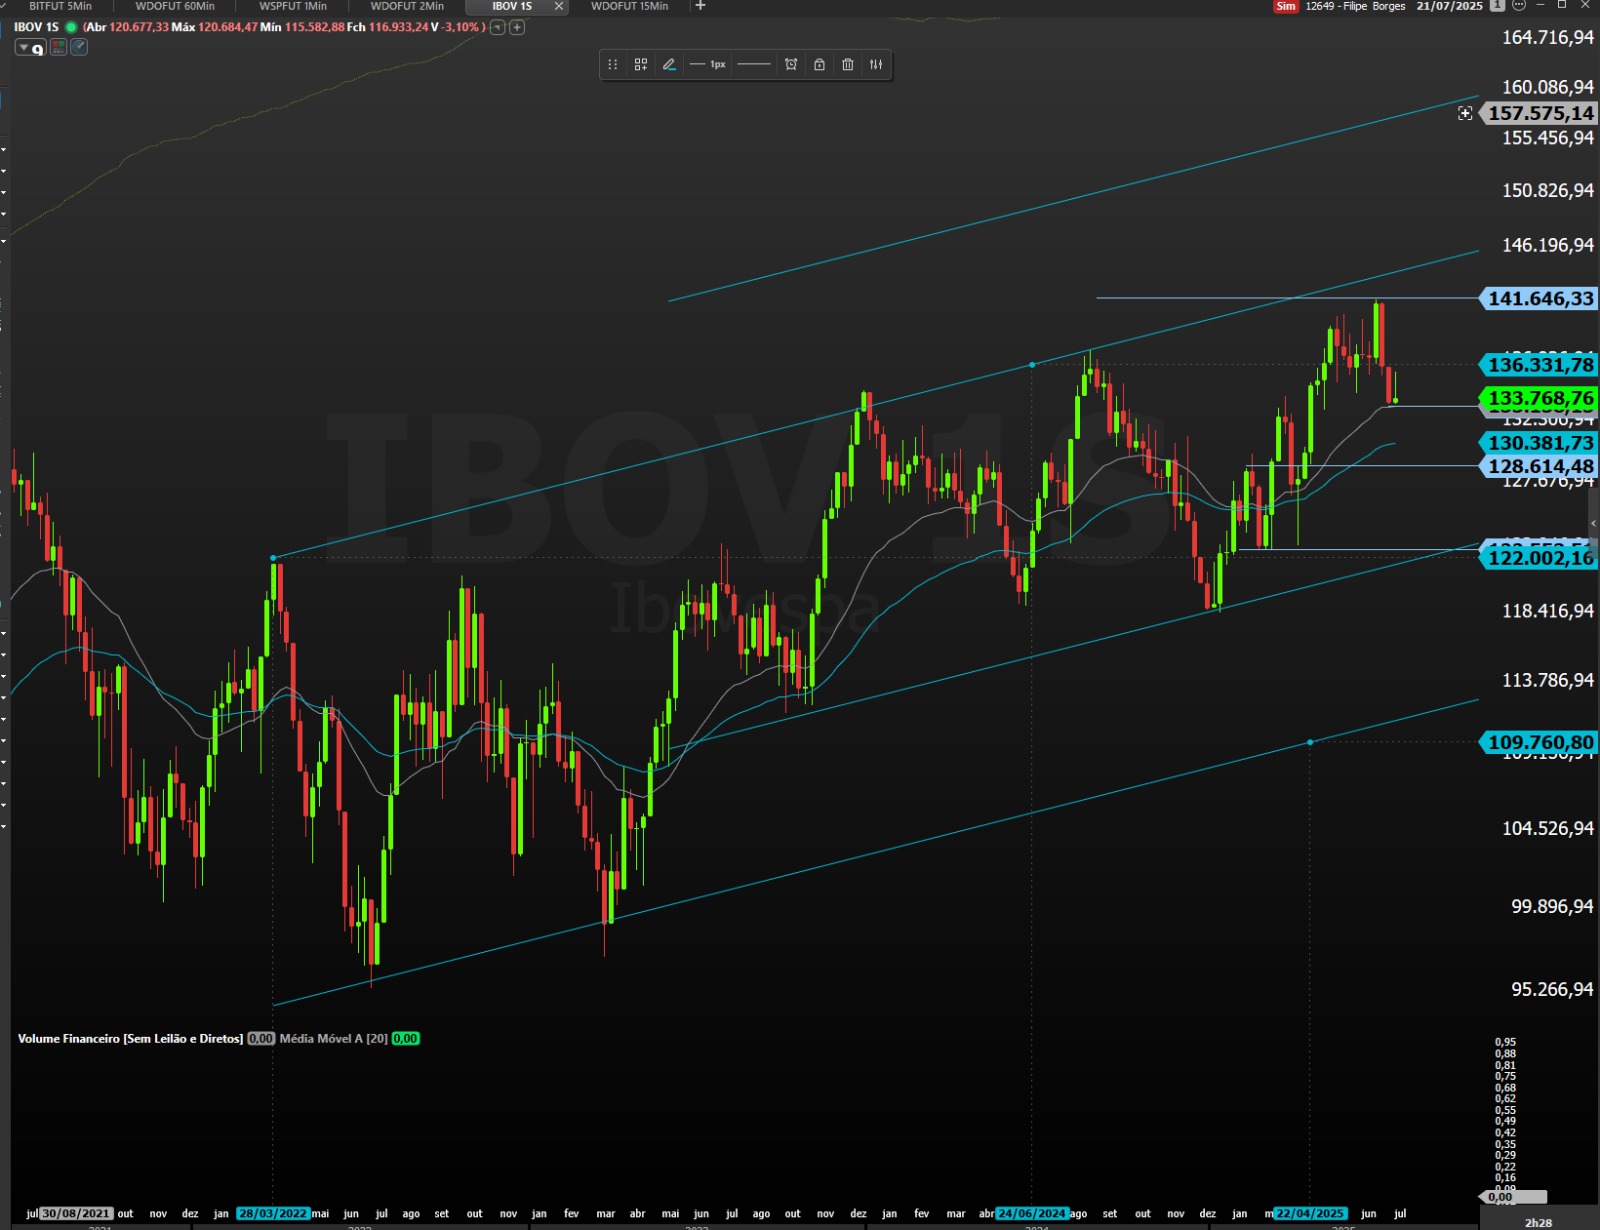Screen dimensions: 1600x1230
Task: Open the WDOFUT 15Min chart tab
Action: click(629, 6)
